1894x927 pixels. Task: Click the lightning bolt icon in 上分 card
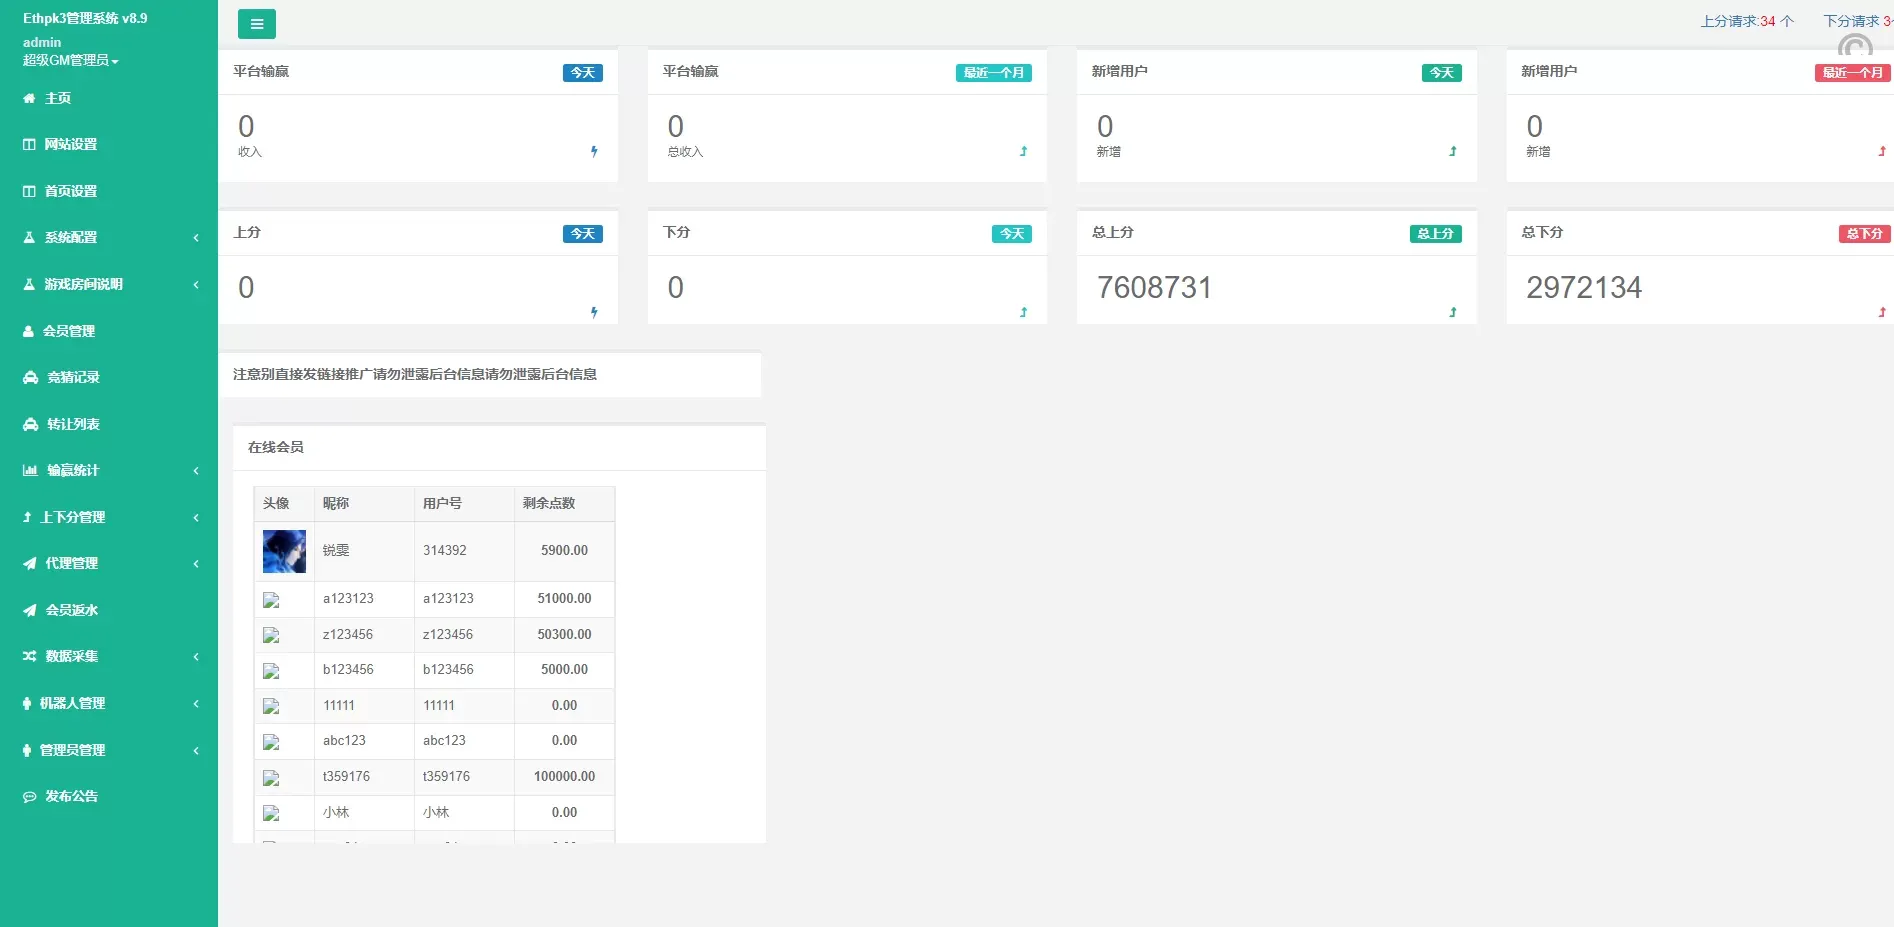[594, 313]
